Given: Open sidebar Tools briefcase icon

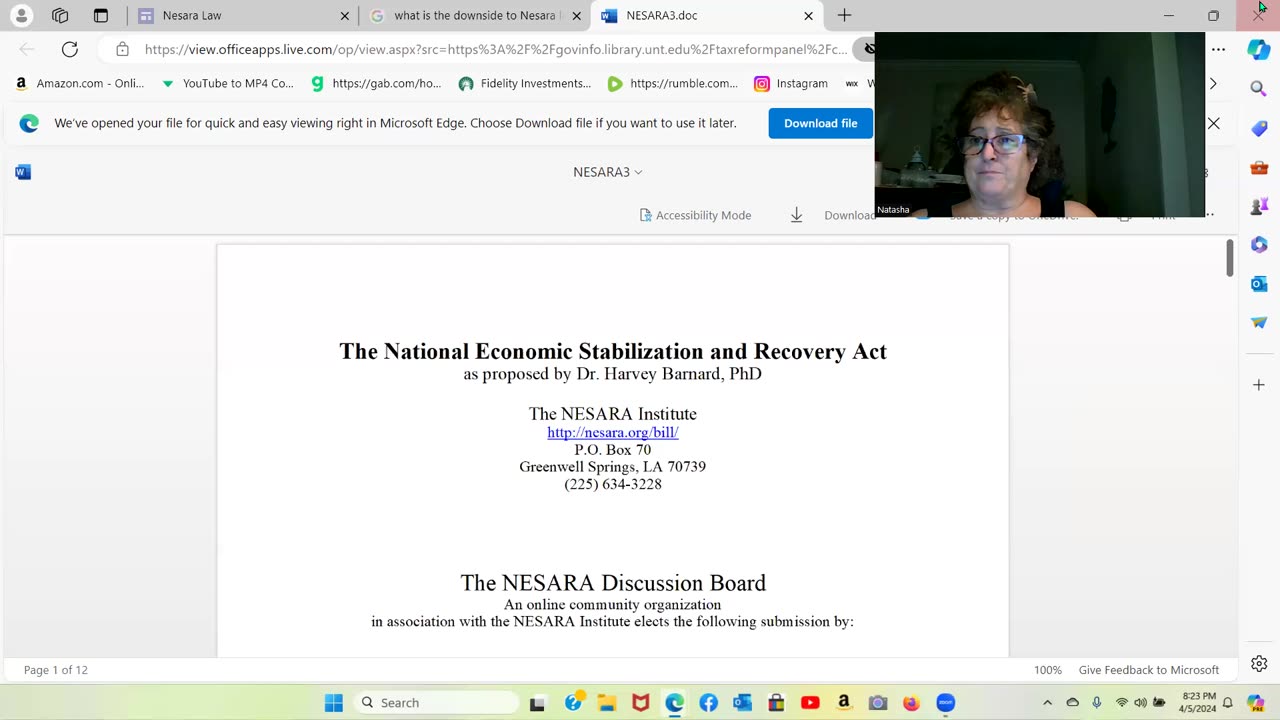Looking at the screenshot, I should pos(1259,167).
